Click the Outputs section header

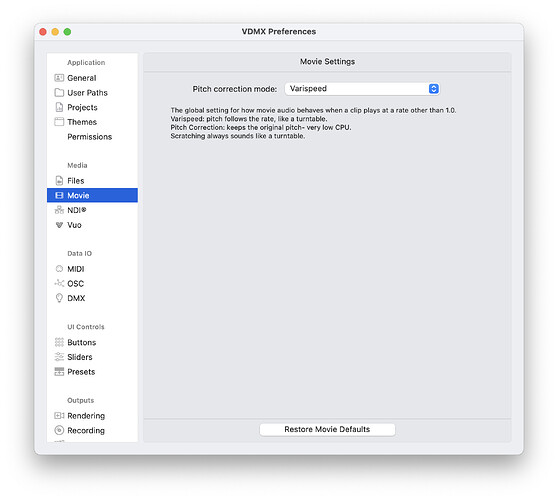[x=80, y=400]
